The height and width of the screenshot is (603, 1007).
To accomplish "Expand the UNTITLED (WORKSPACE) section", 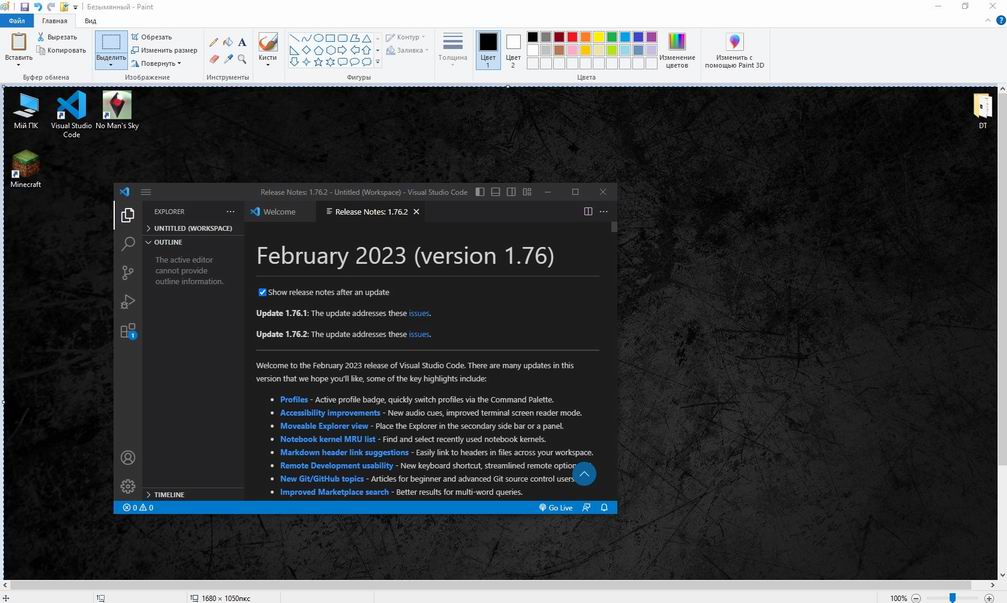I will coord(193,229).
